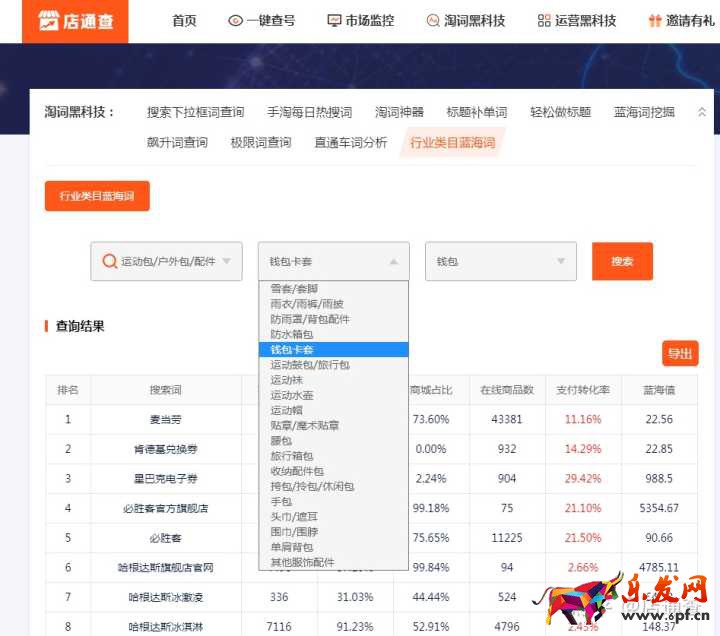Collapse the tool list with the double chevron
Viewport: 720px width, 636px height.
pyautogui.click(x=702, y=113)
